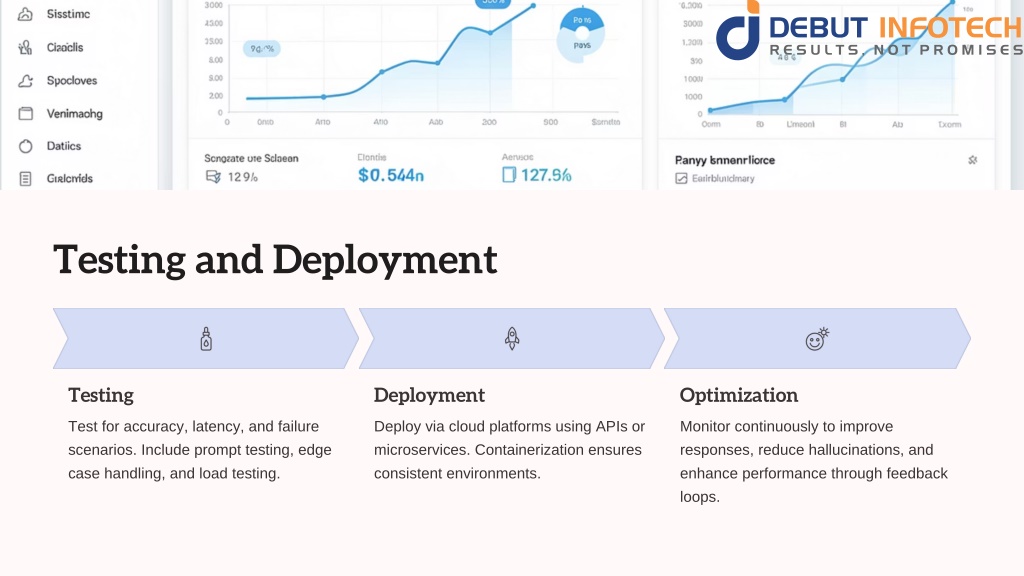Screen dimensions: 1024x576
Task: Click the Testing heading
Action: [x=100, y=394]
